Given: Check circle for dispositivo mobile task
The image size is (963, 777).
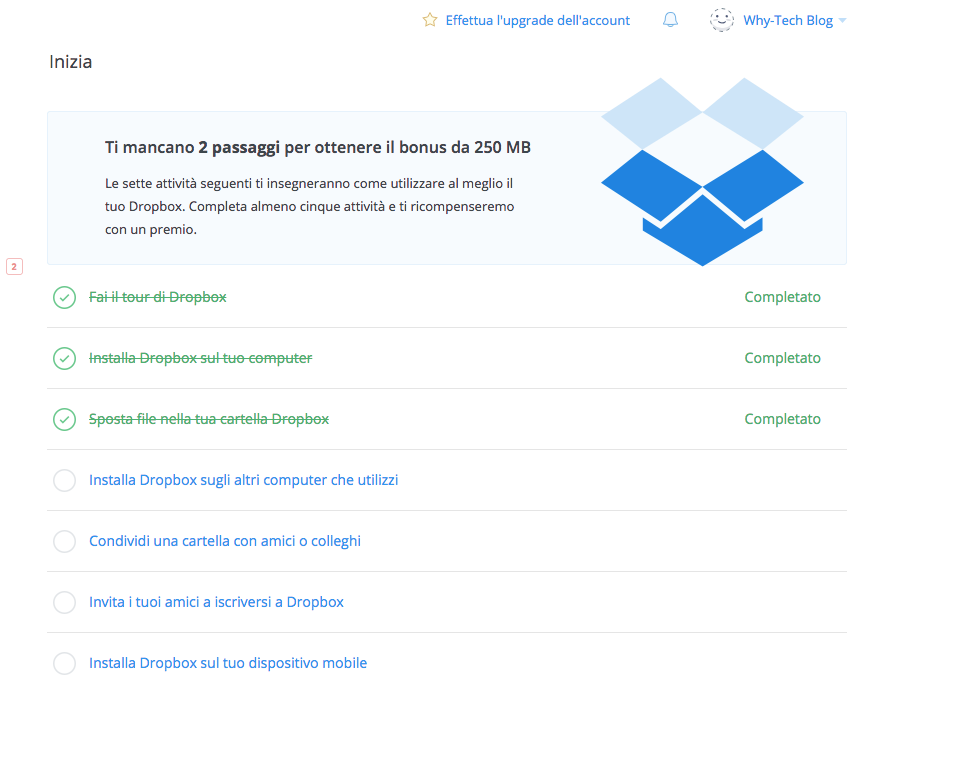Looking at the screenshot, I should tap(64, 663).
